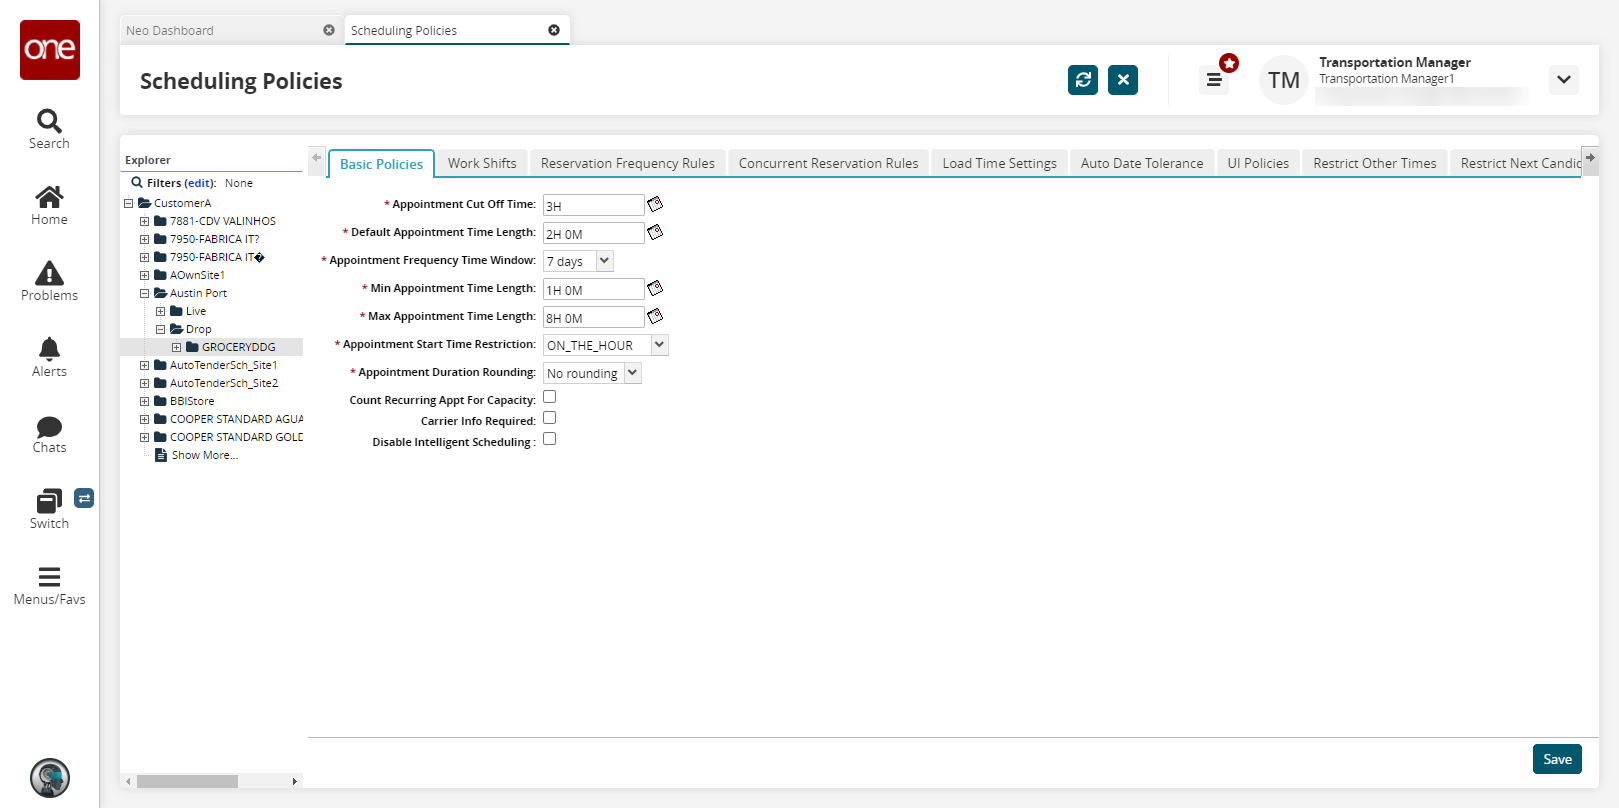Expand the GROCERYDDG tree node
1619x808 pixels.
point(177,347)
